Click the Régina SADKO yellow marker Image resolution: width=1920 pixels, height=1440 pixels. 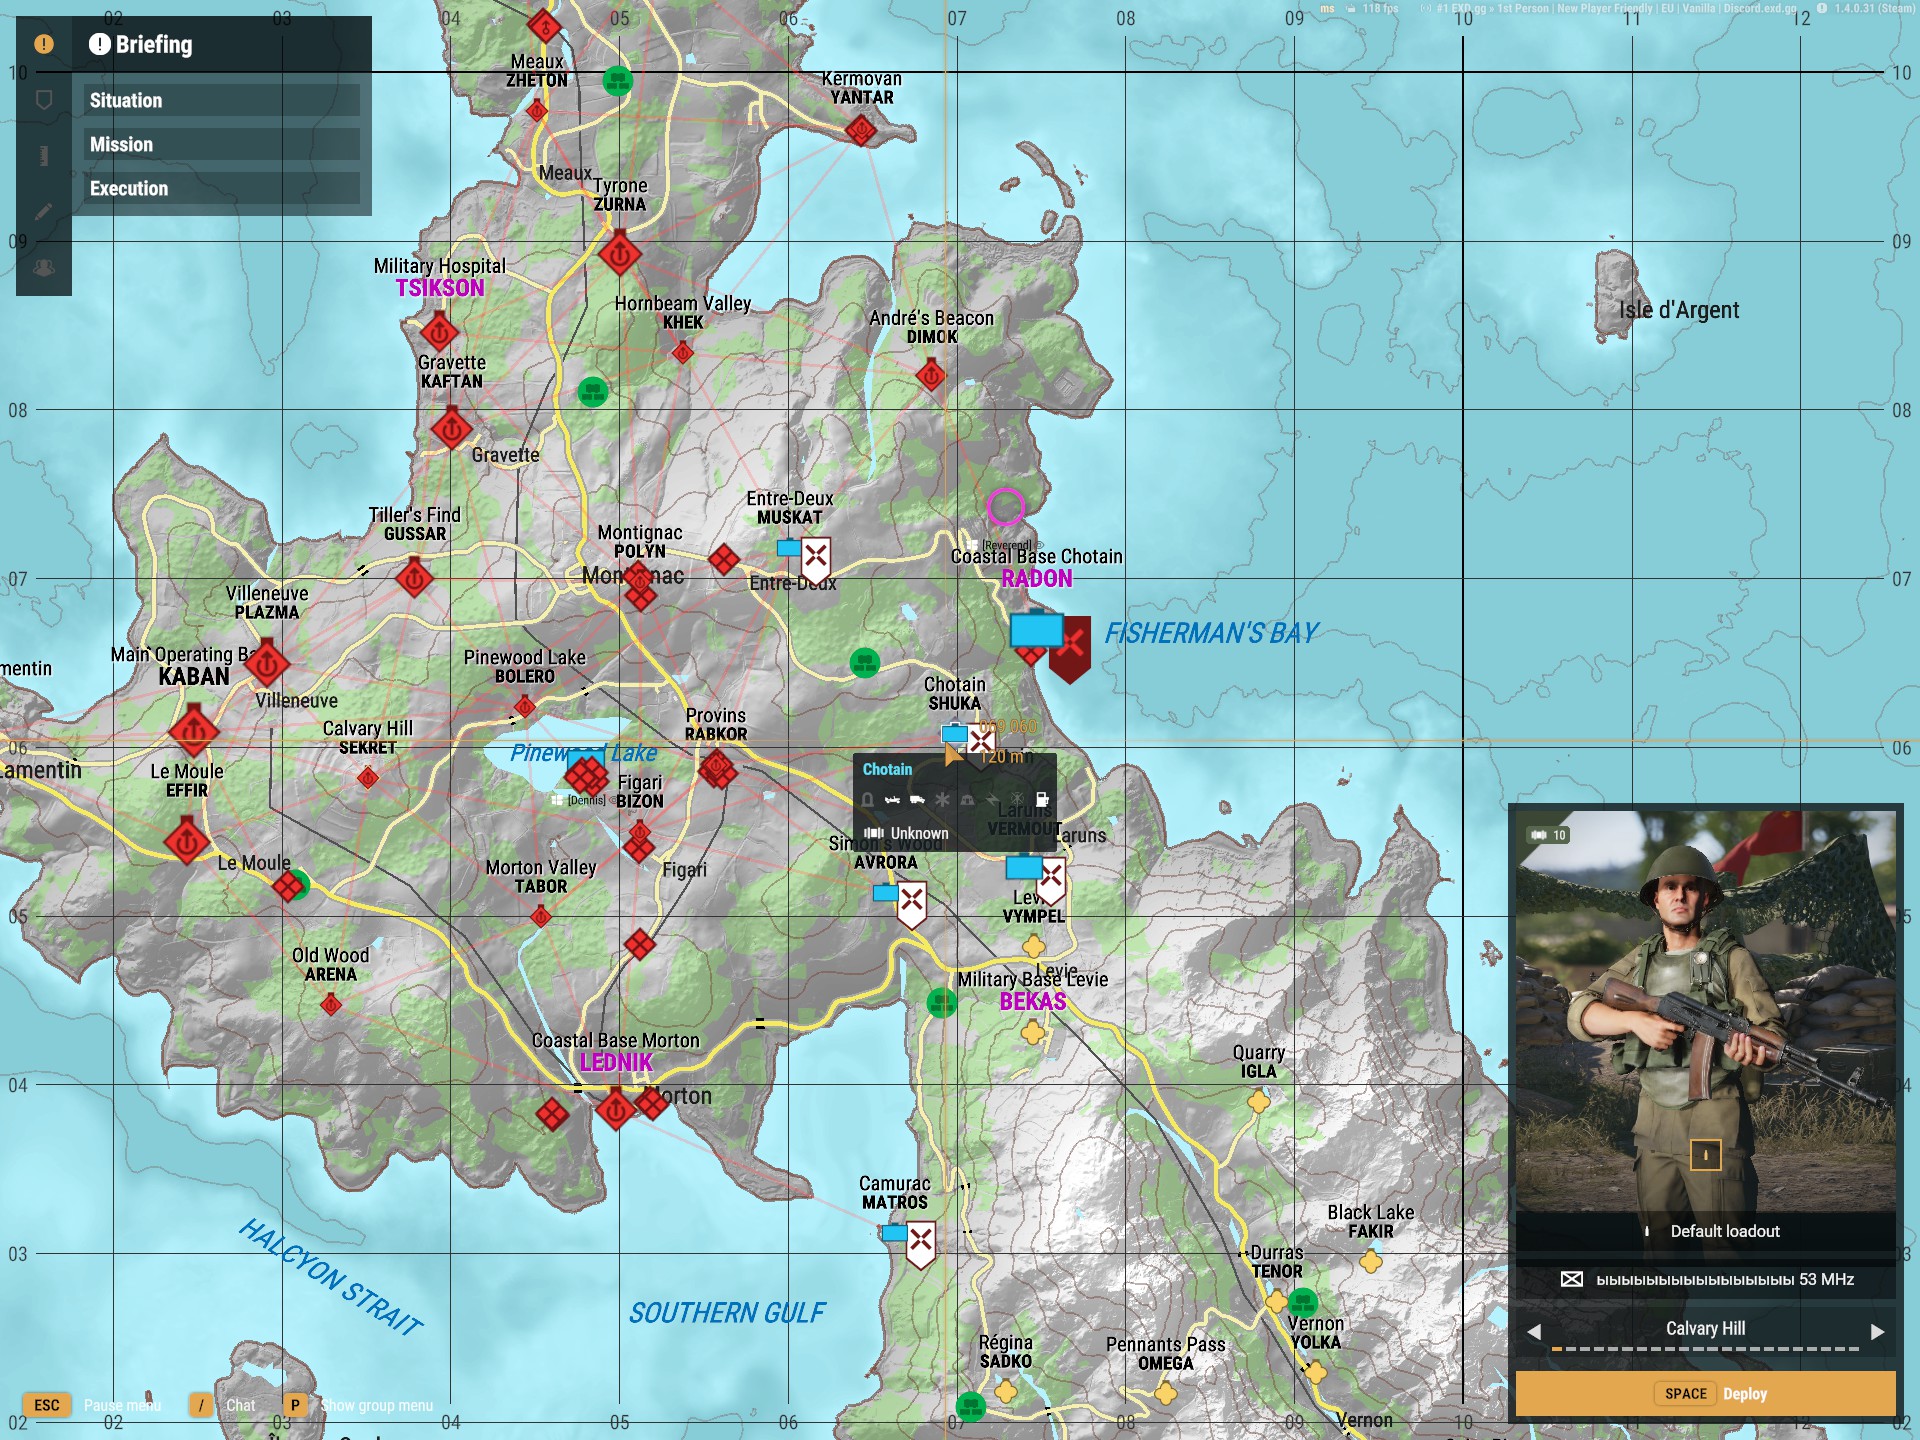pyautogui.click(x=1006, y=1391)
